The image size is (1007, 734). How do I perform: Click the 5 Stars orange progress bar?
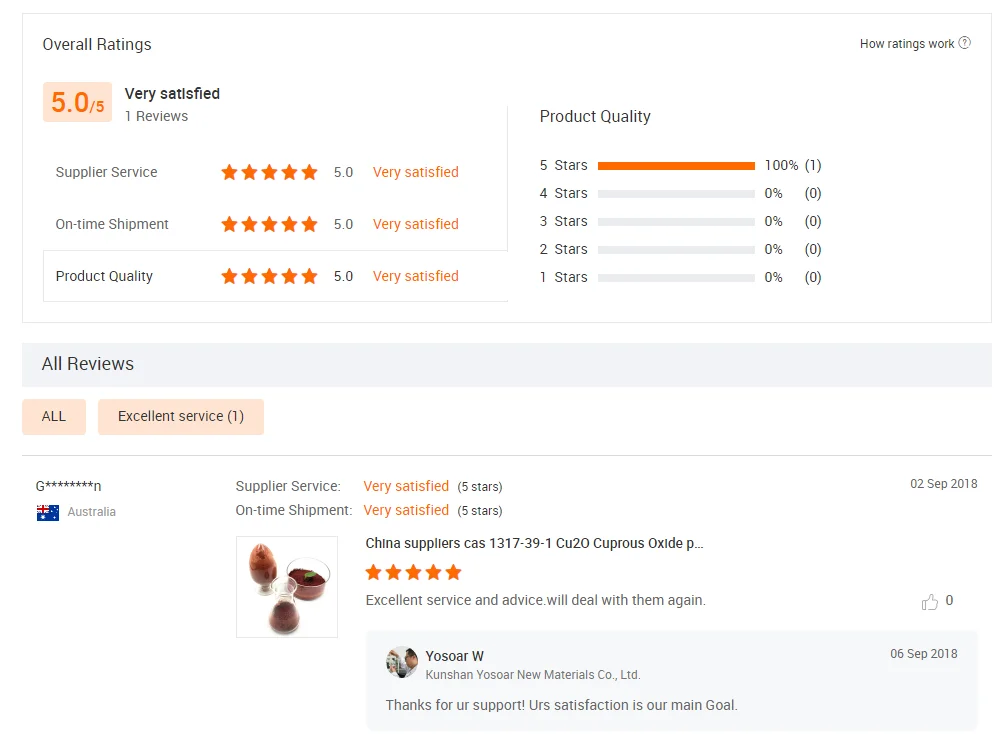(x=676, y=165)
